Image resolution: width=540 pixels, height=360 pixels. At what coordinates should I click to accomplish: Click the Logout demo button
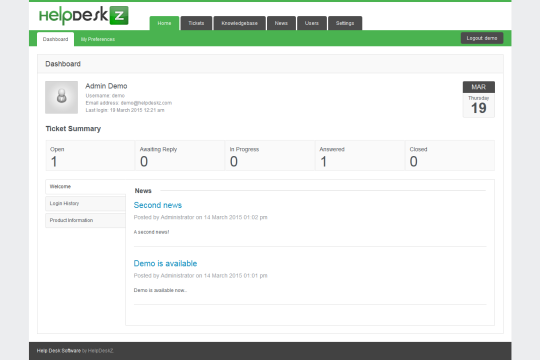click(x=482, y=38)
